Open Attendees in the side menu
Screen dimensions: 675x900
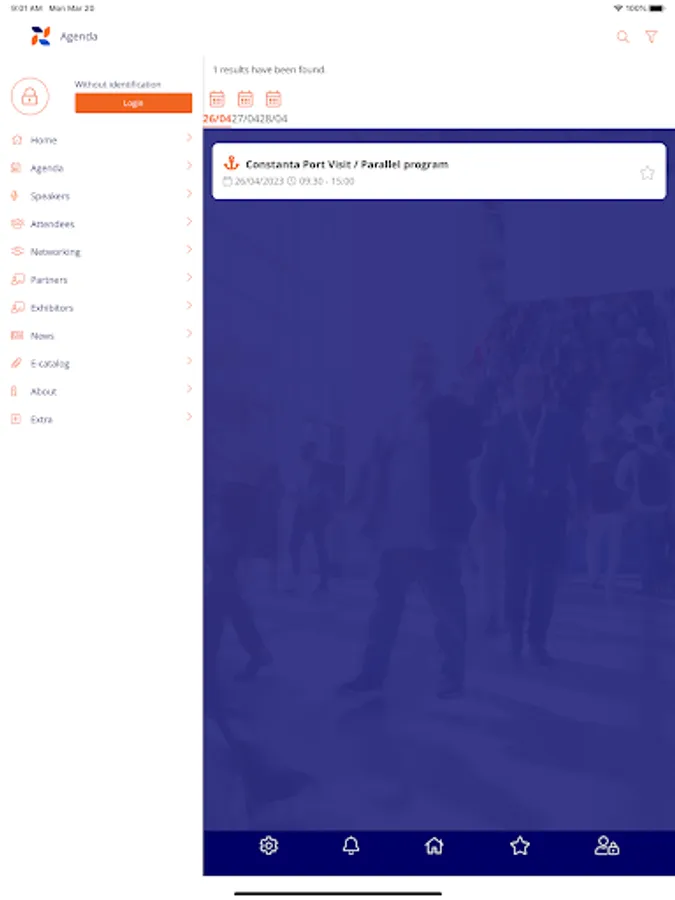click(101, 224)
